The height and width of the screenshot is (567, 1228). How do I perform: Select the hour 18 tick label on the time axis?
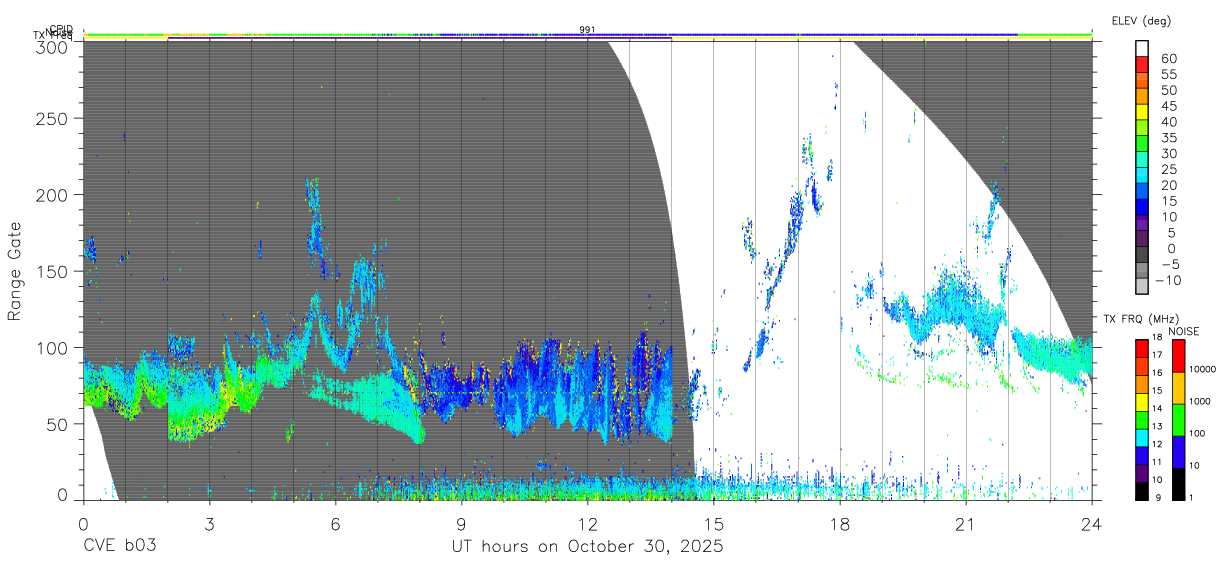(839, 524)
